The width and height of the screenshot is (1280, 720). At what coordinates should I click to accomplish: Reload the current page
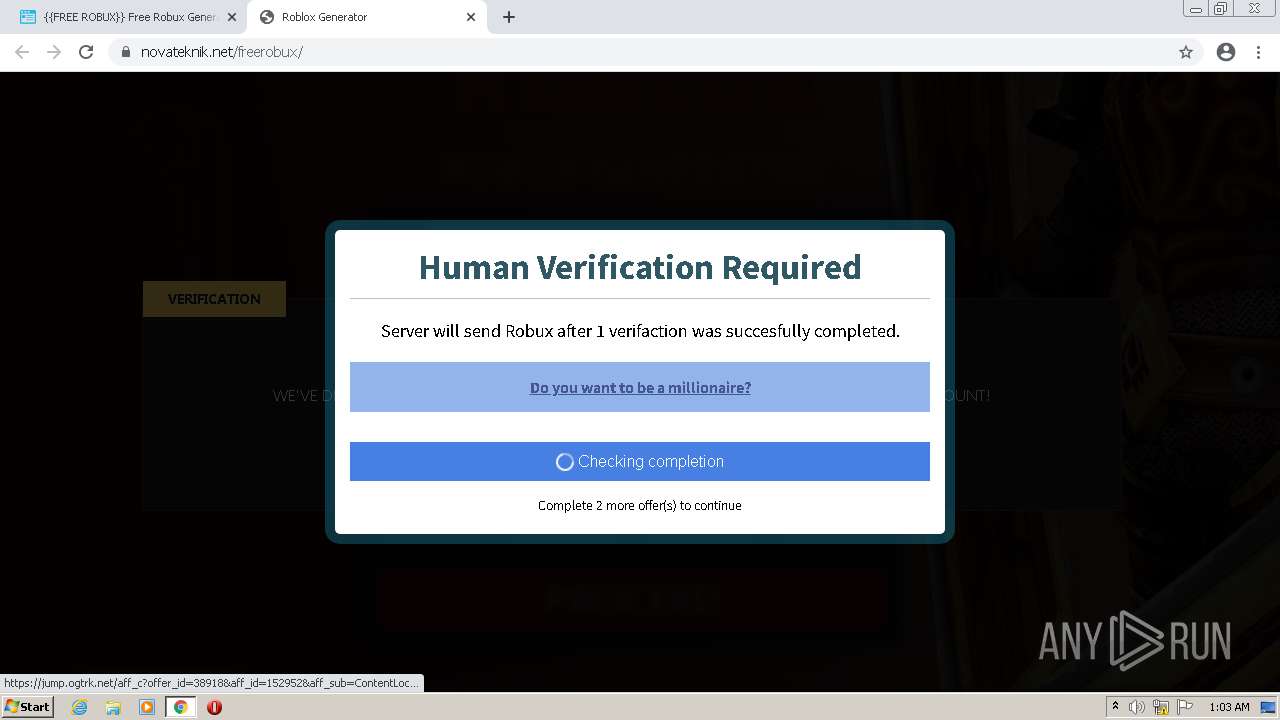point(86,52)
